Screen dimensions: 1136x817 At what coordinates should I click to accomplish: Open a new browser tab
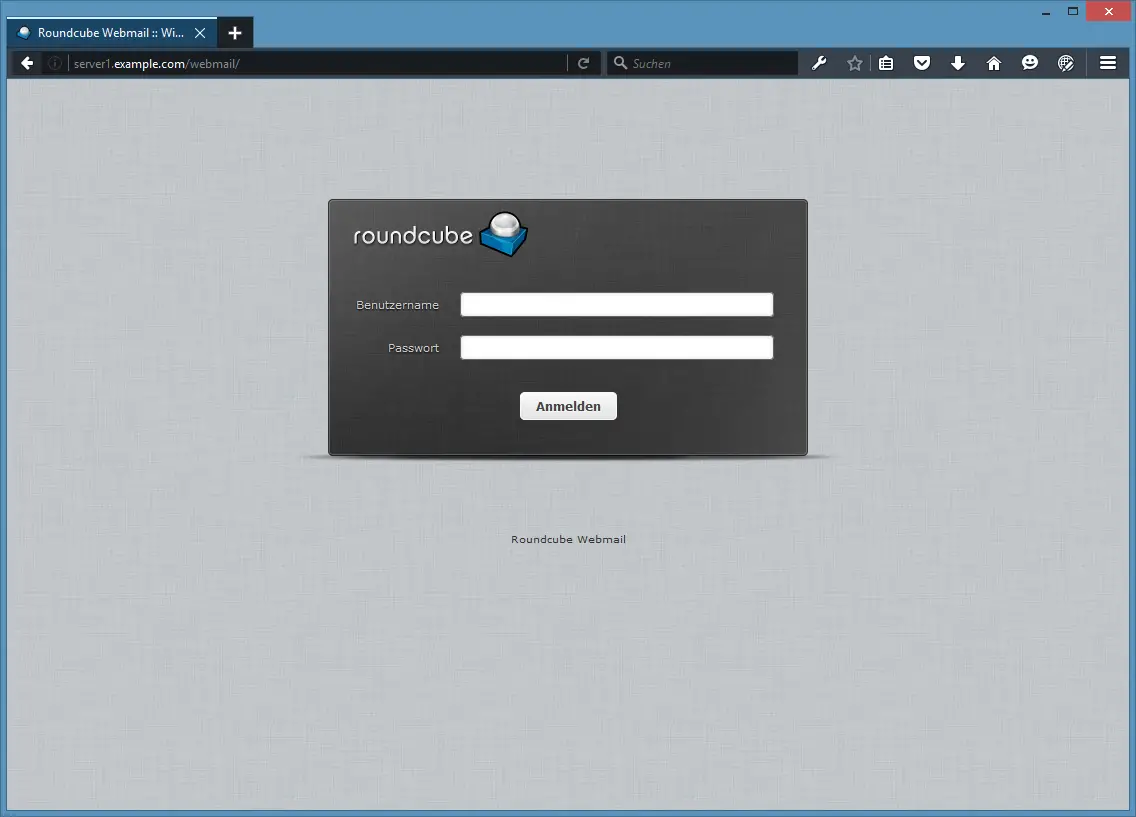coord(235,33)
